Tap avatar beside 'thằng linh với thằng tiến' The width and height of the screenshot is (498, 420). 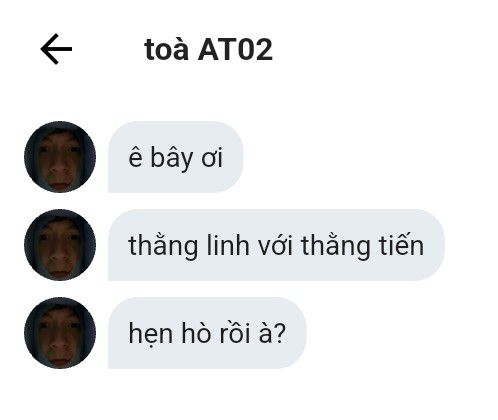pyautogui.click(x=60, y=245)
